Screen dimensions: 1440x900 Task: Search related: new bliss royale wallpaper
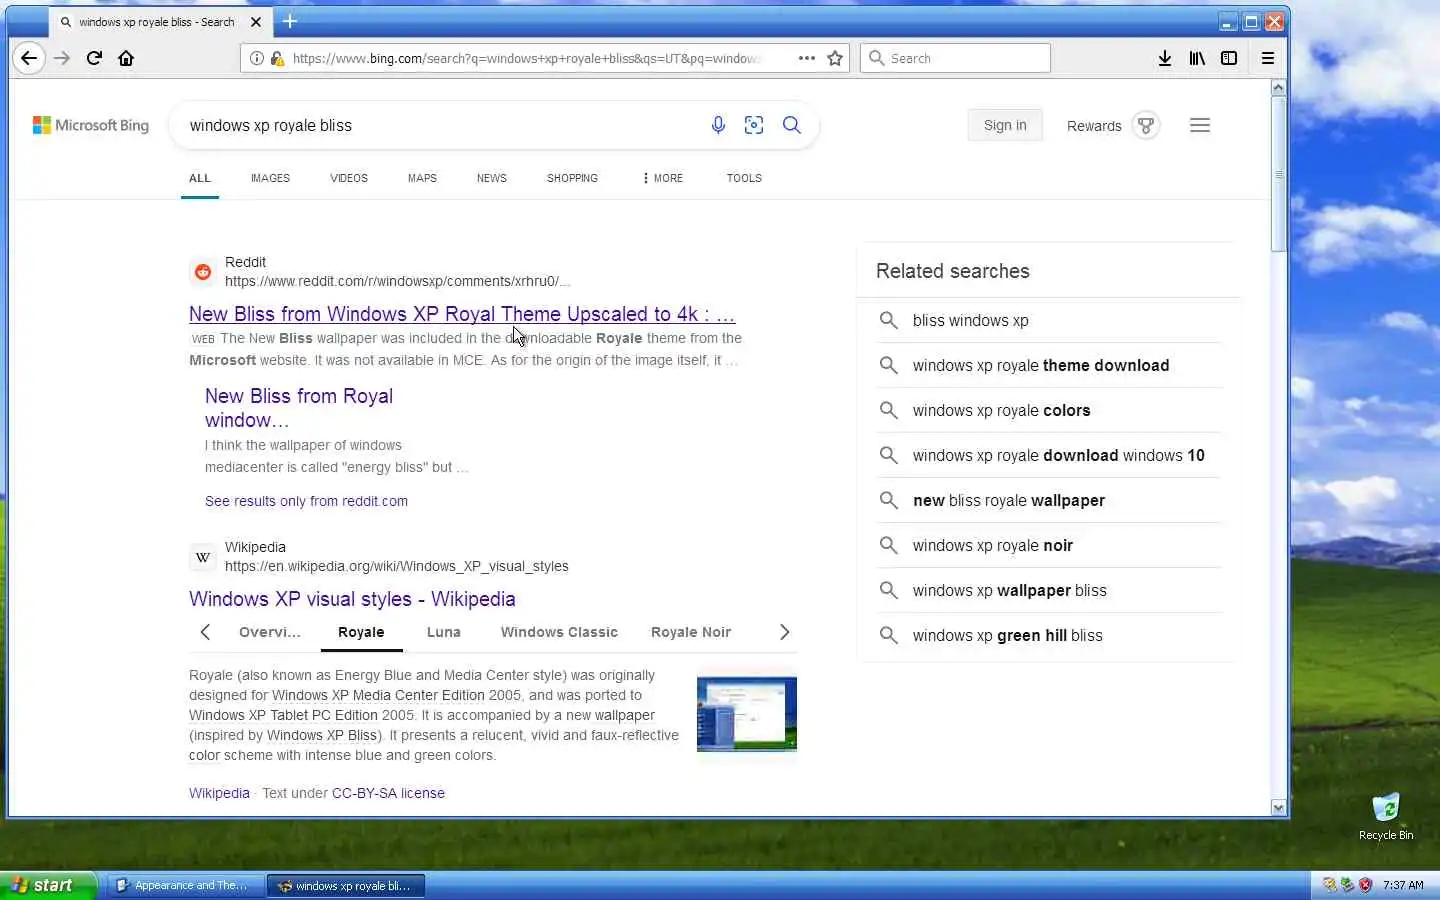click(1049, 500)
